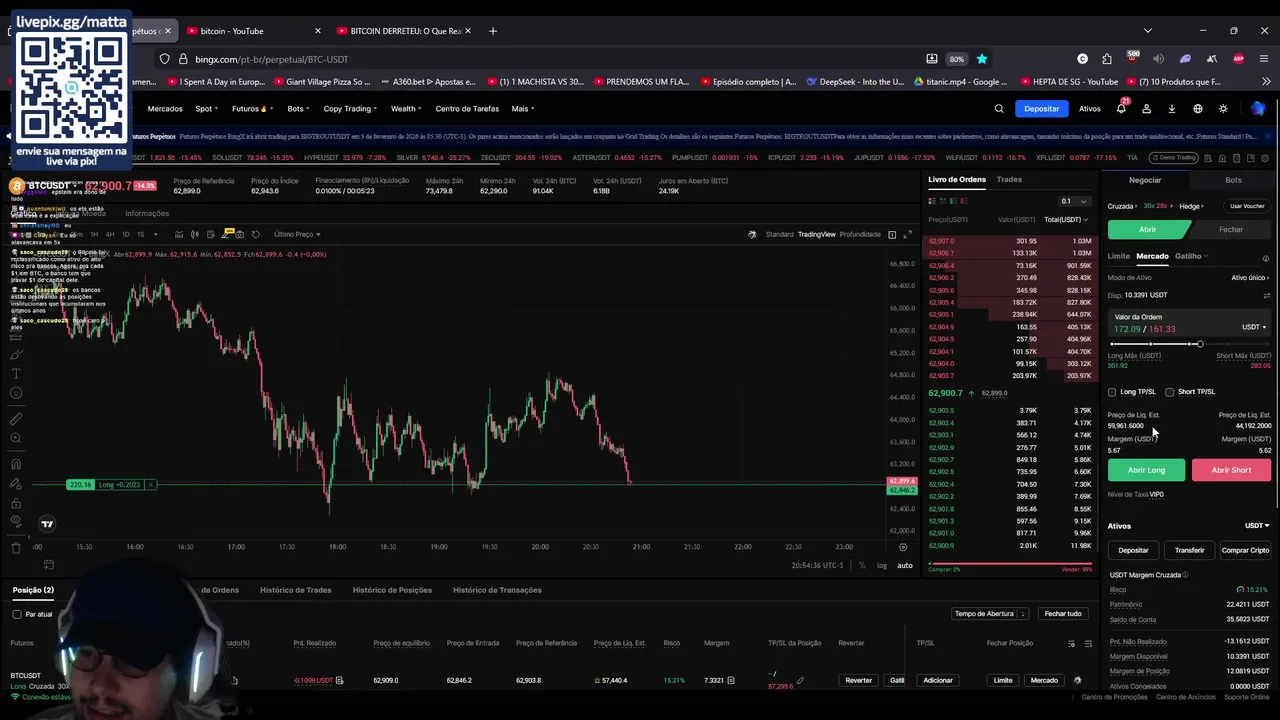1280x720 pixels.
Task: Bookmark this page with the browser star icon
Action: (982, 59)
